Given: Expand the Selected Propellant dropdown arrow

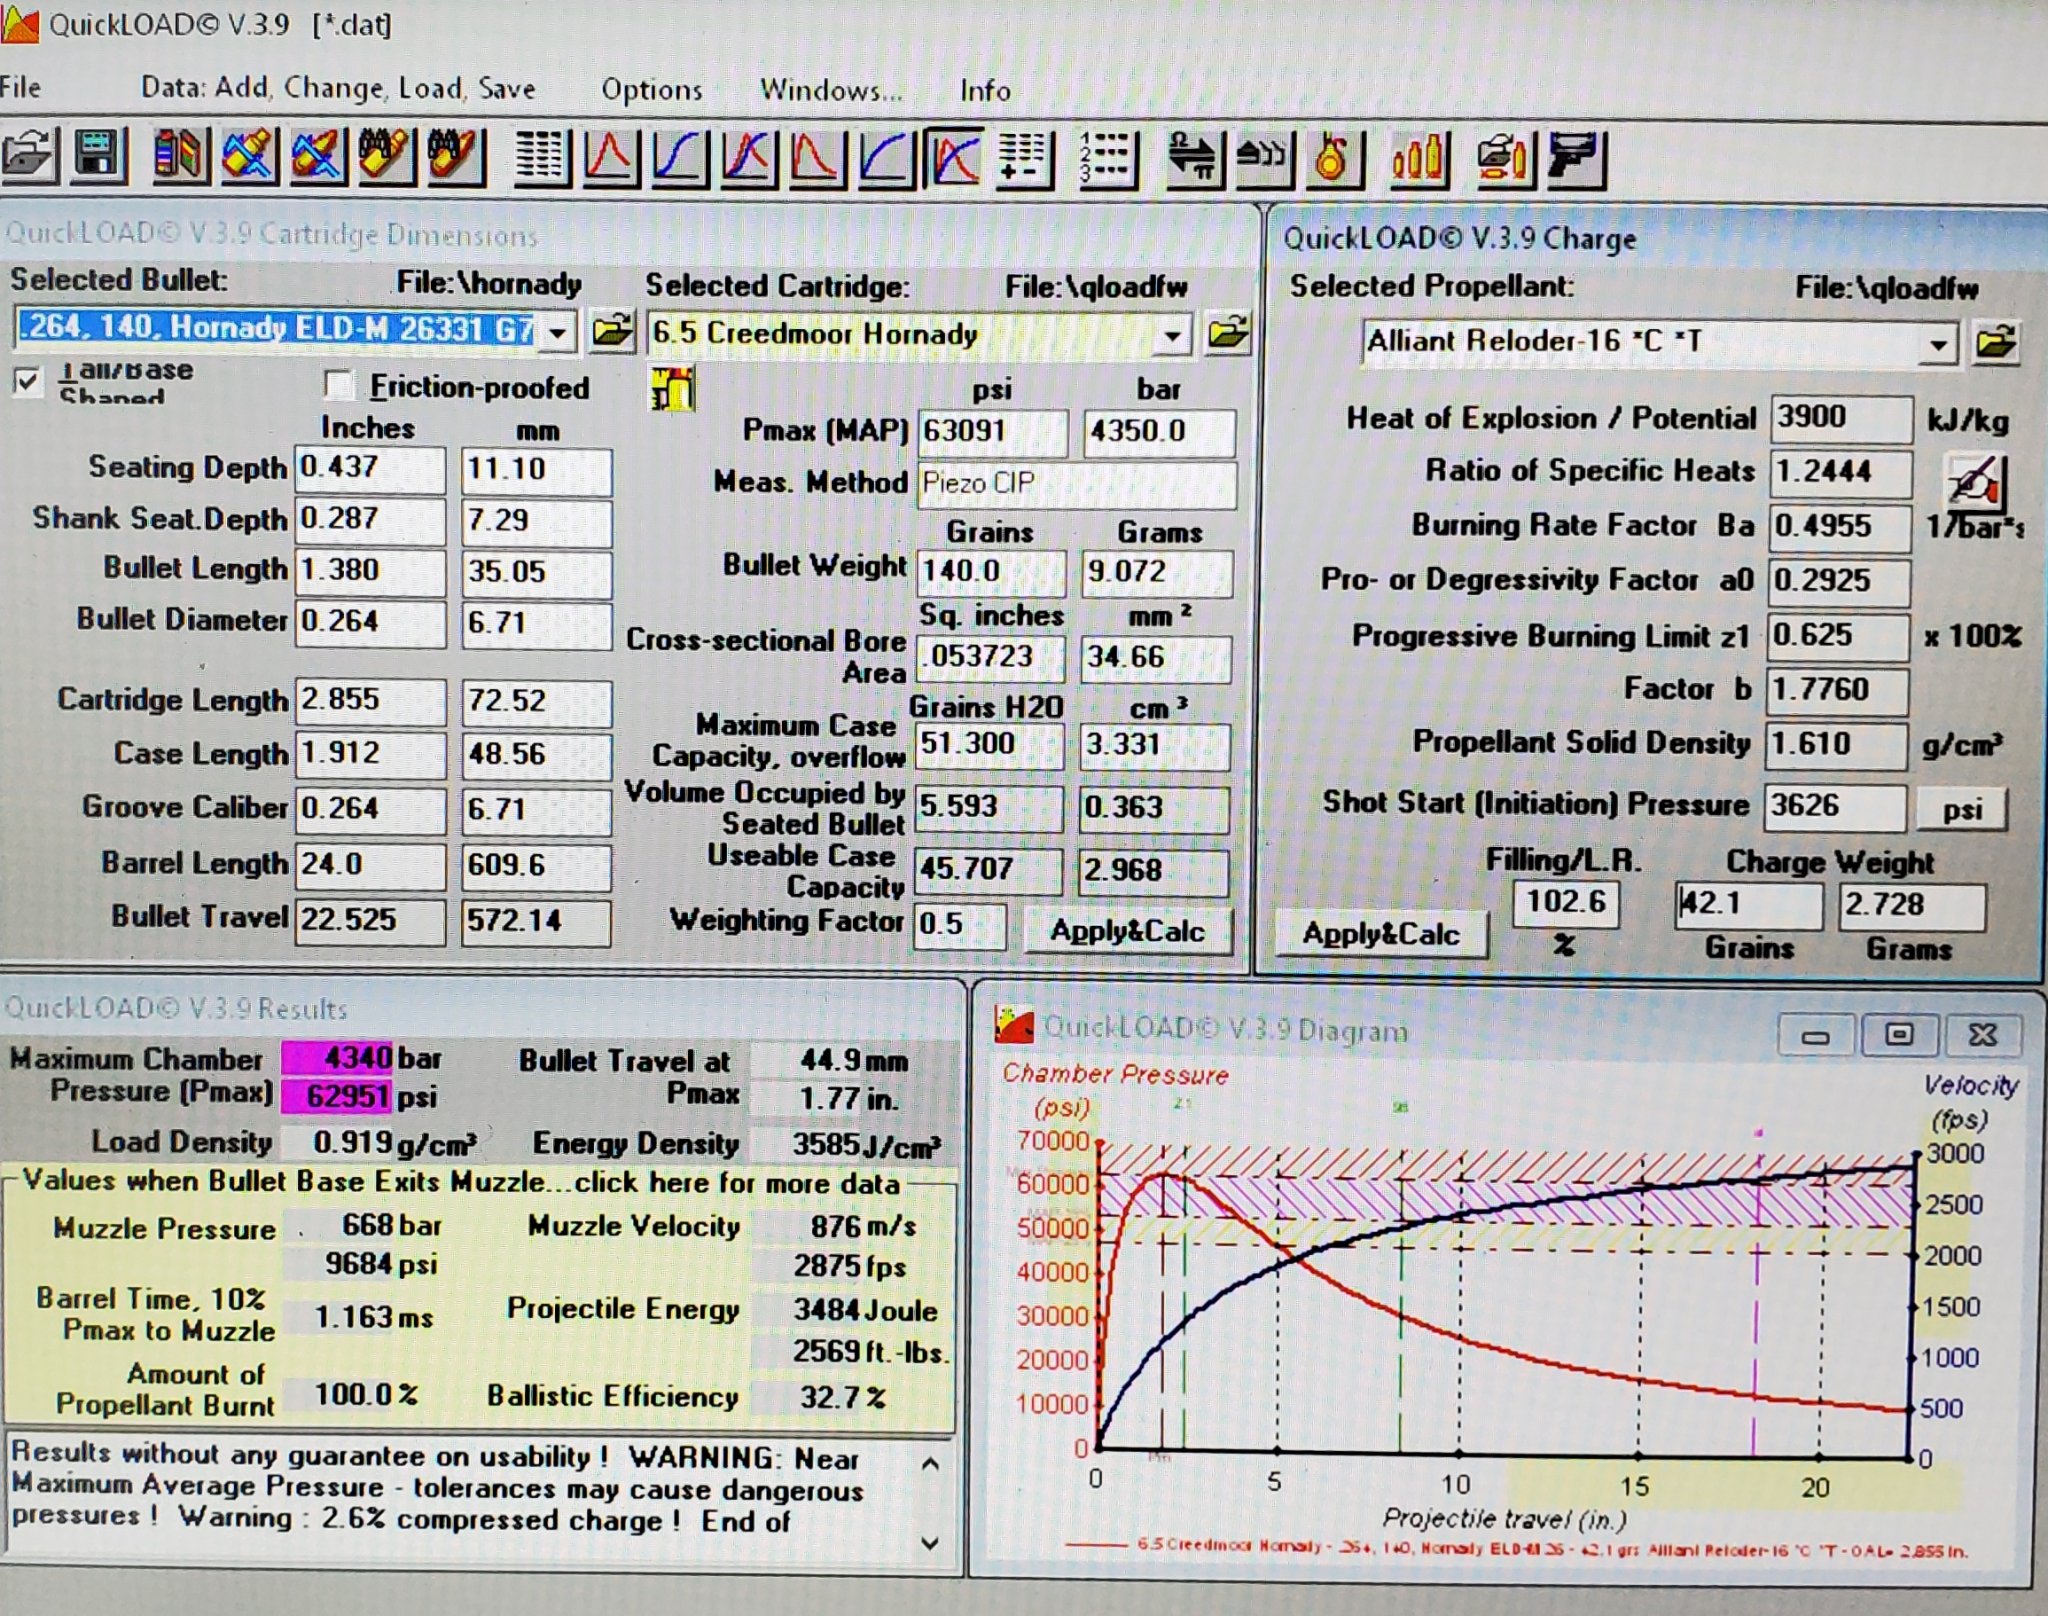Looking at the screenshot, I should [x=1939, y=345].
